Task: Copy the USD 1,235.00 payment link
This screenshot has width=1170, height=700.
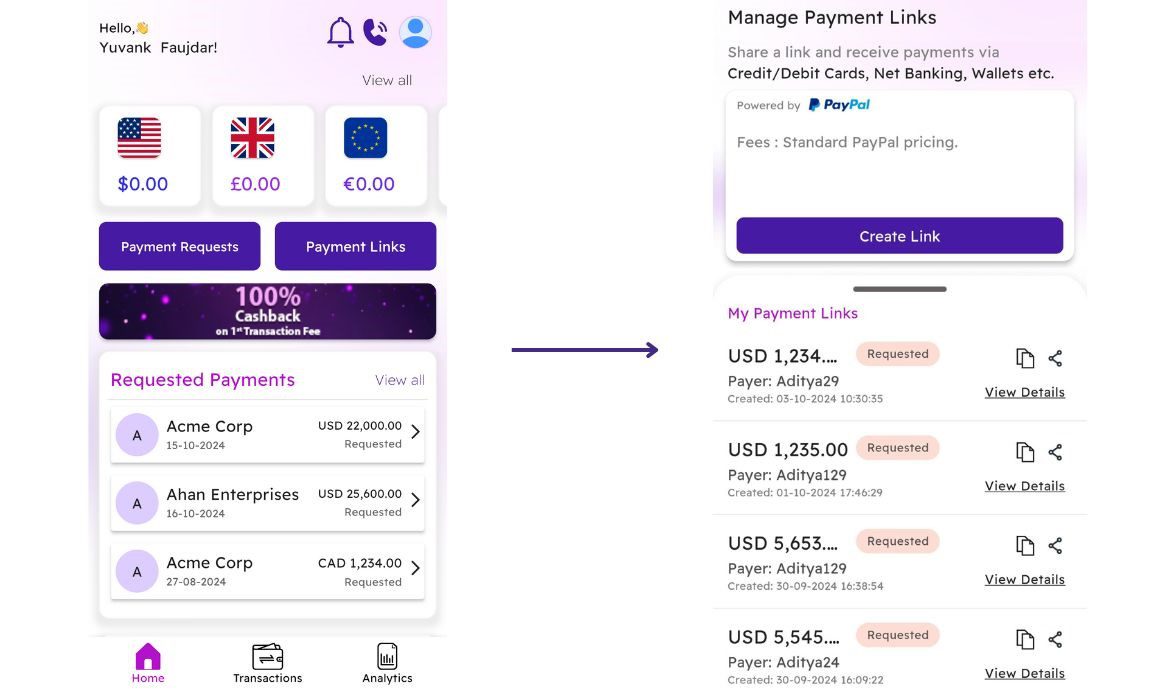Action: pos(1024,452)
